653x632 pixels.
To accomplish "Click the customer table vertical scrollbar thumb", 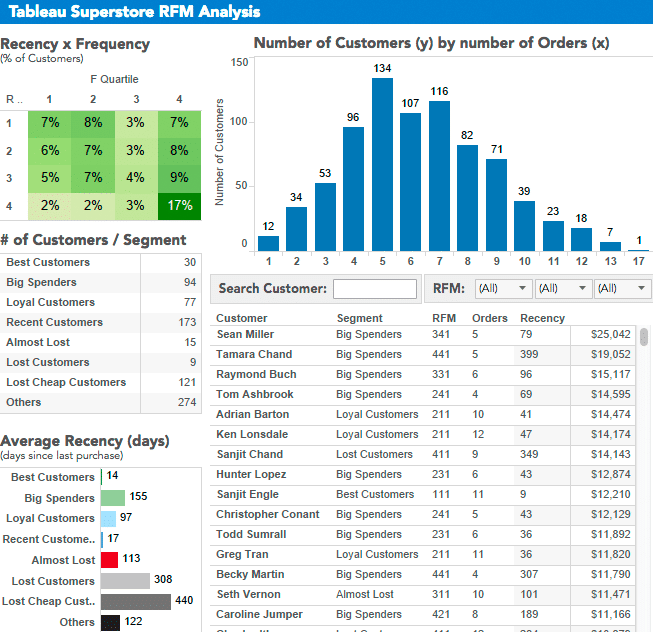I will [x=644, y=337].
